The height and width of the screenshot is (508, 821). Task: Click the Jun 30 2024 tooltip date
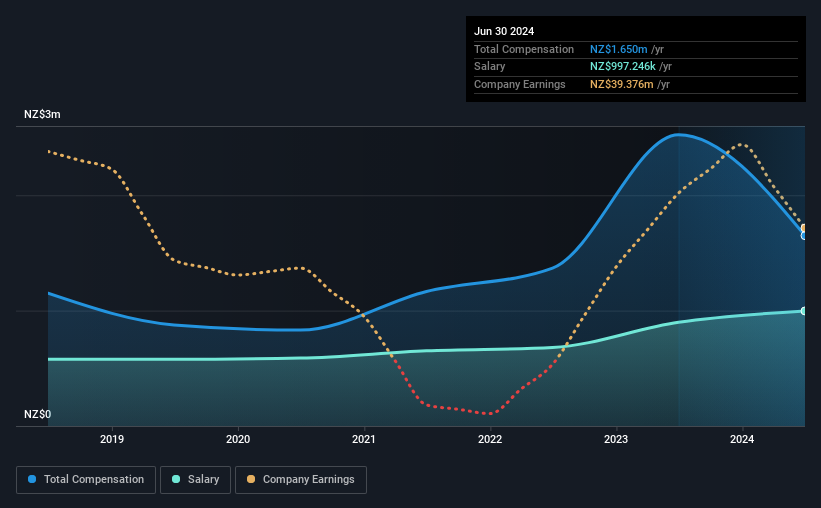[x=504, y=31]
